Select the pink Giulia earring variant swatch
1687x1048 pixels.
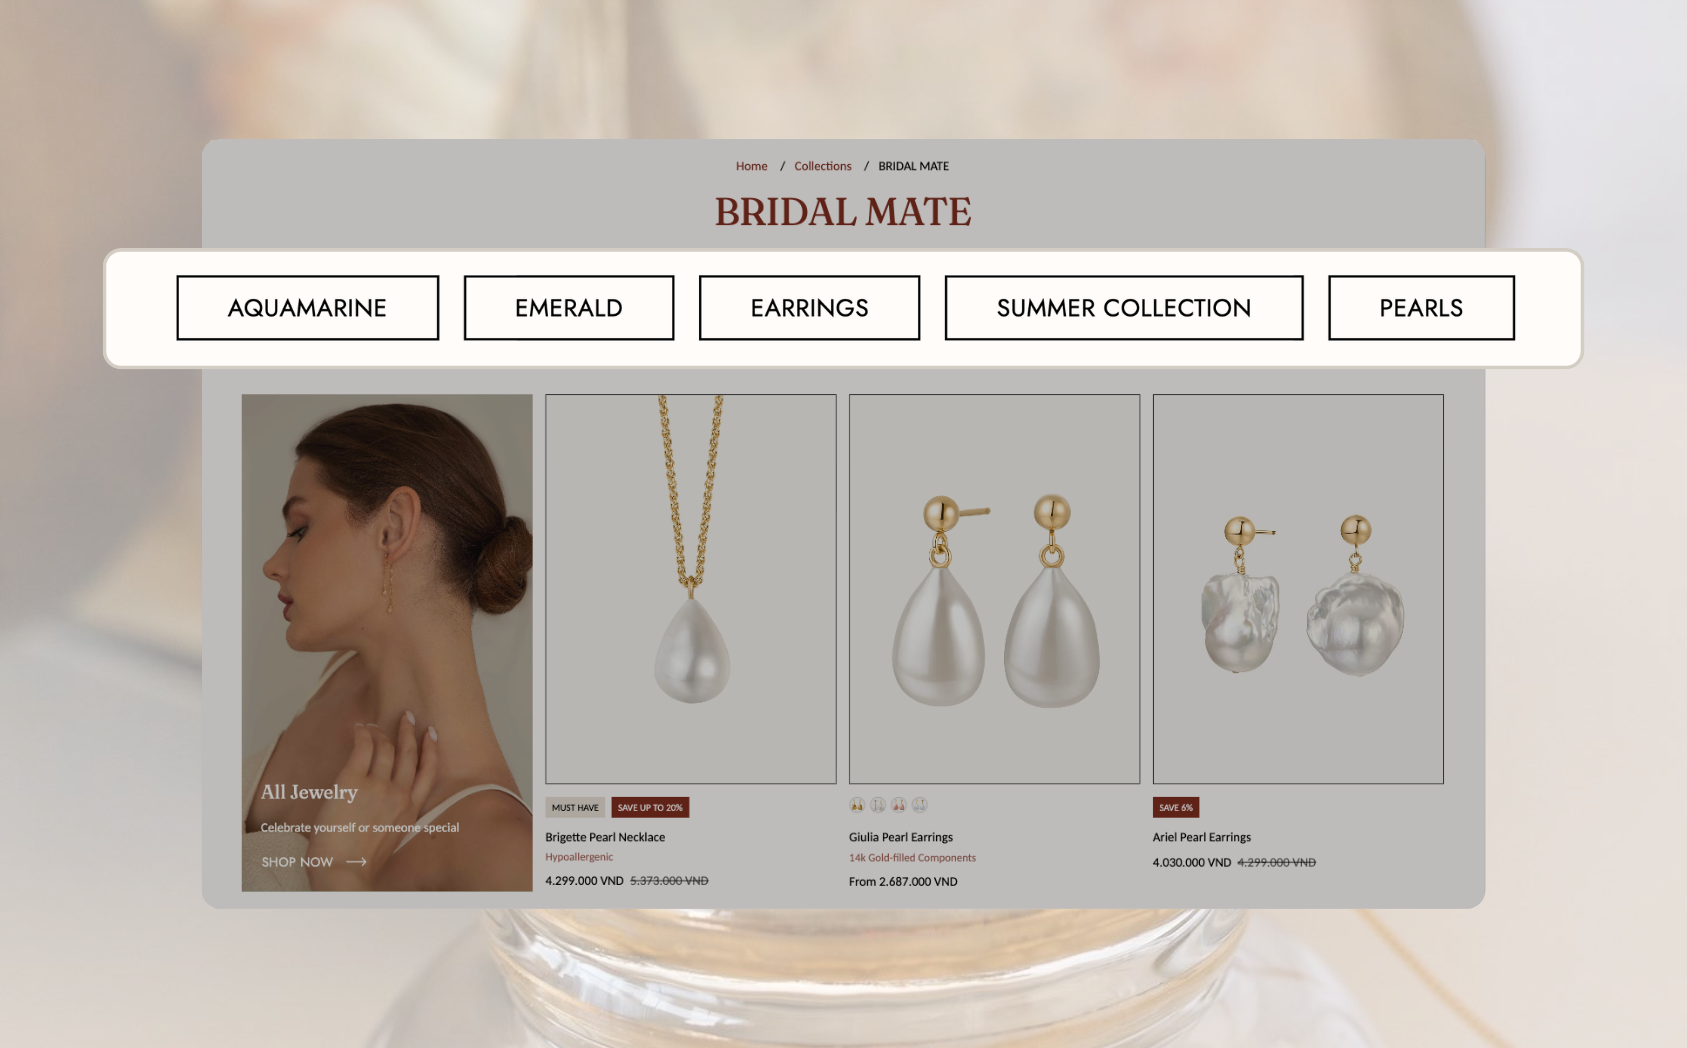pos(899,805)
